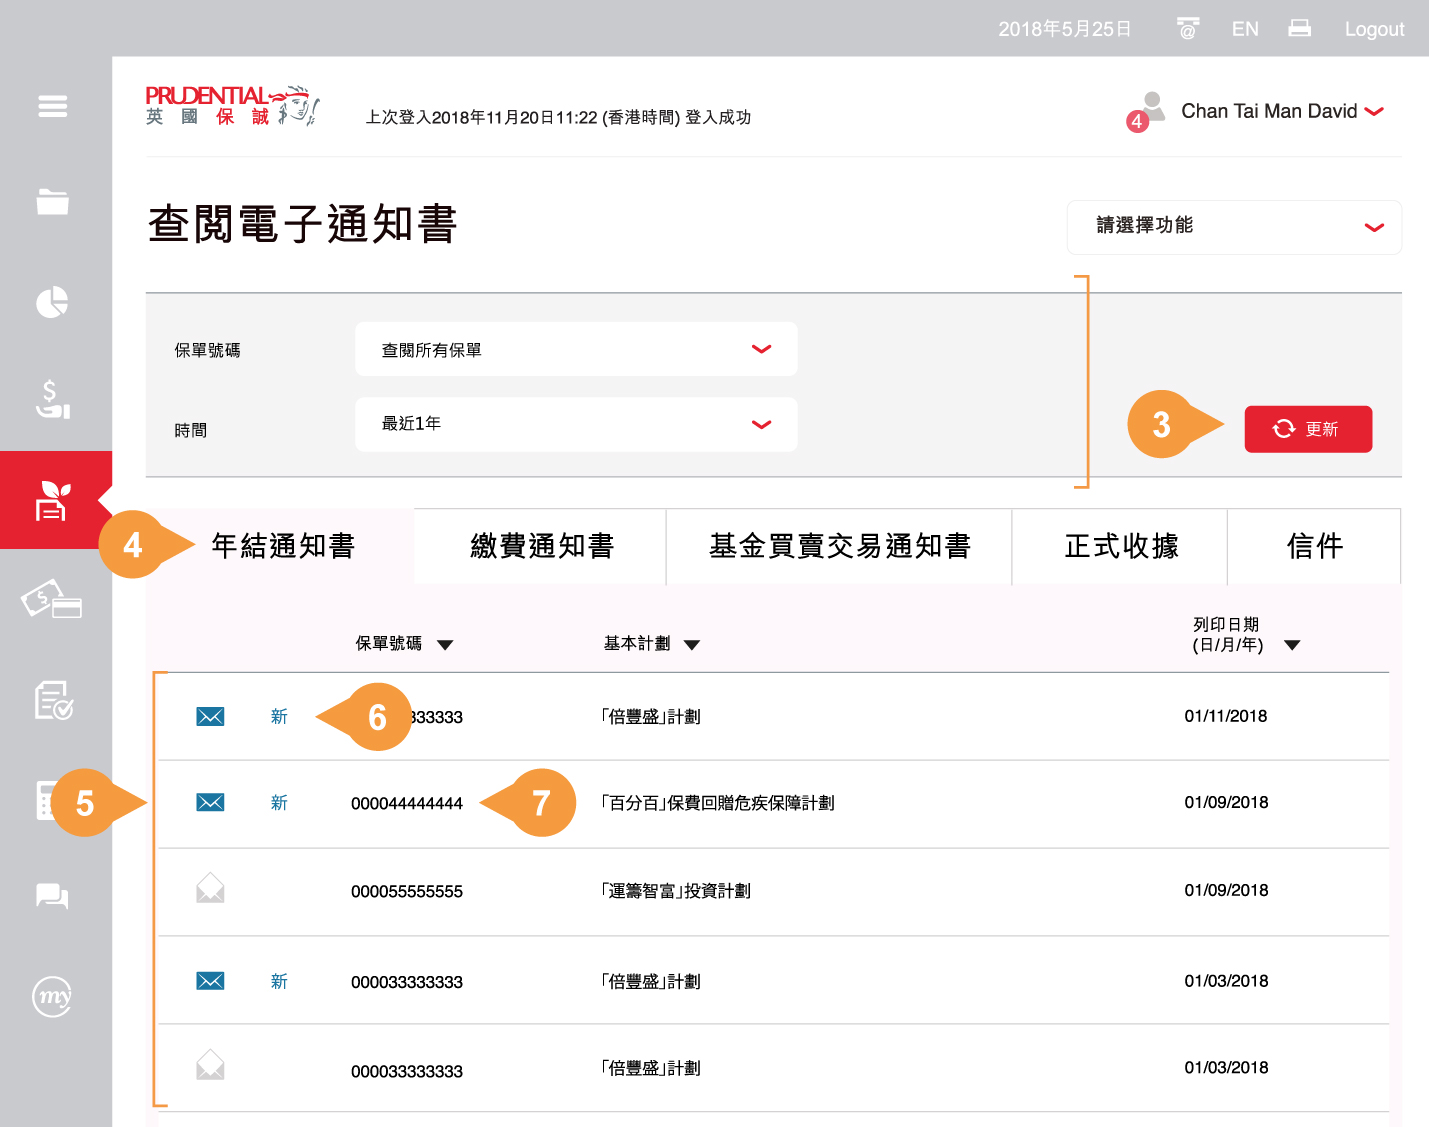Click the red 更新 refresh button
This screenshot has height=1127, width=1429.
click(1307, 429)
